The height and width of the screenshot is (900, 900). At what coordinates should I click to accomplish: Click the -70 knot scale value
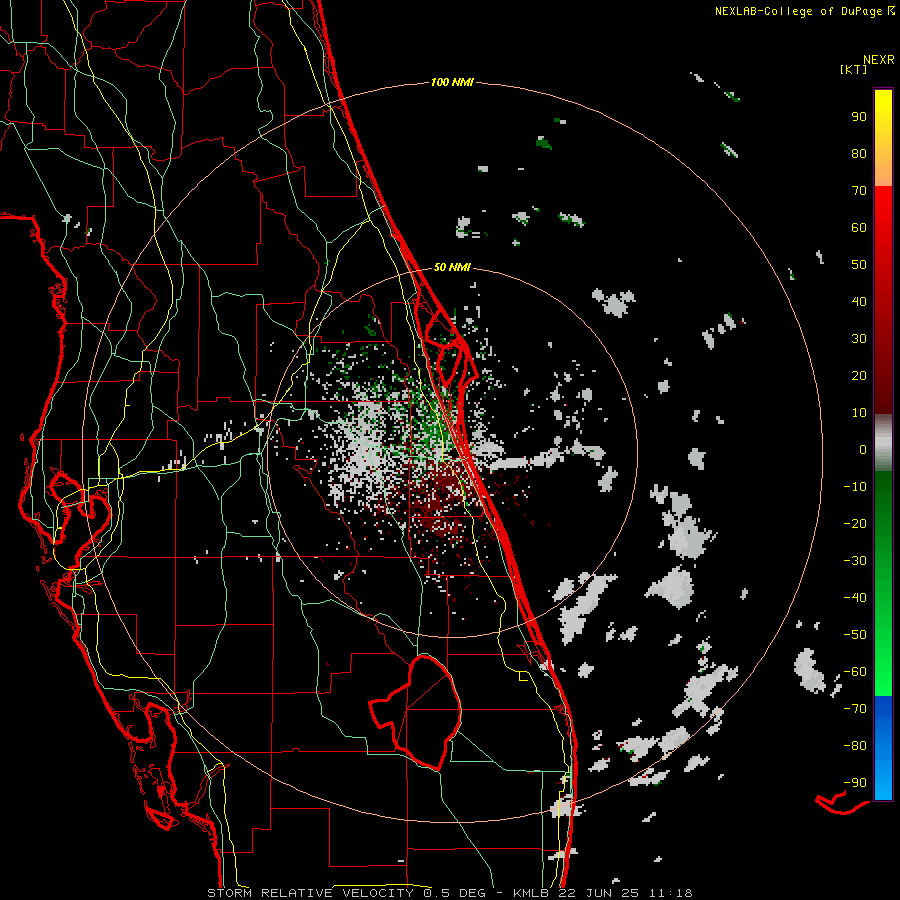click(855, 708)
